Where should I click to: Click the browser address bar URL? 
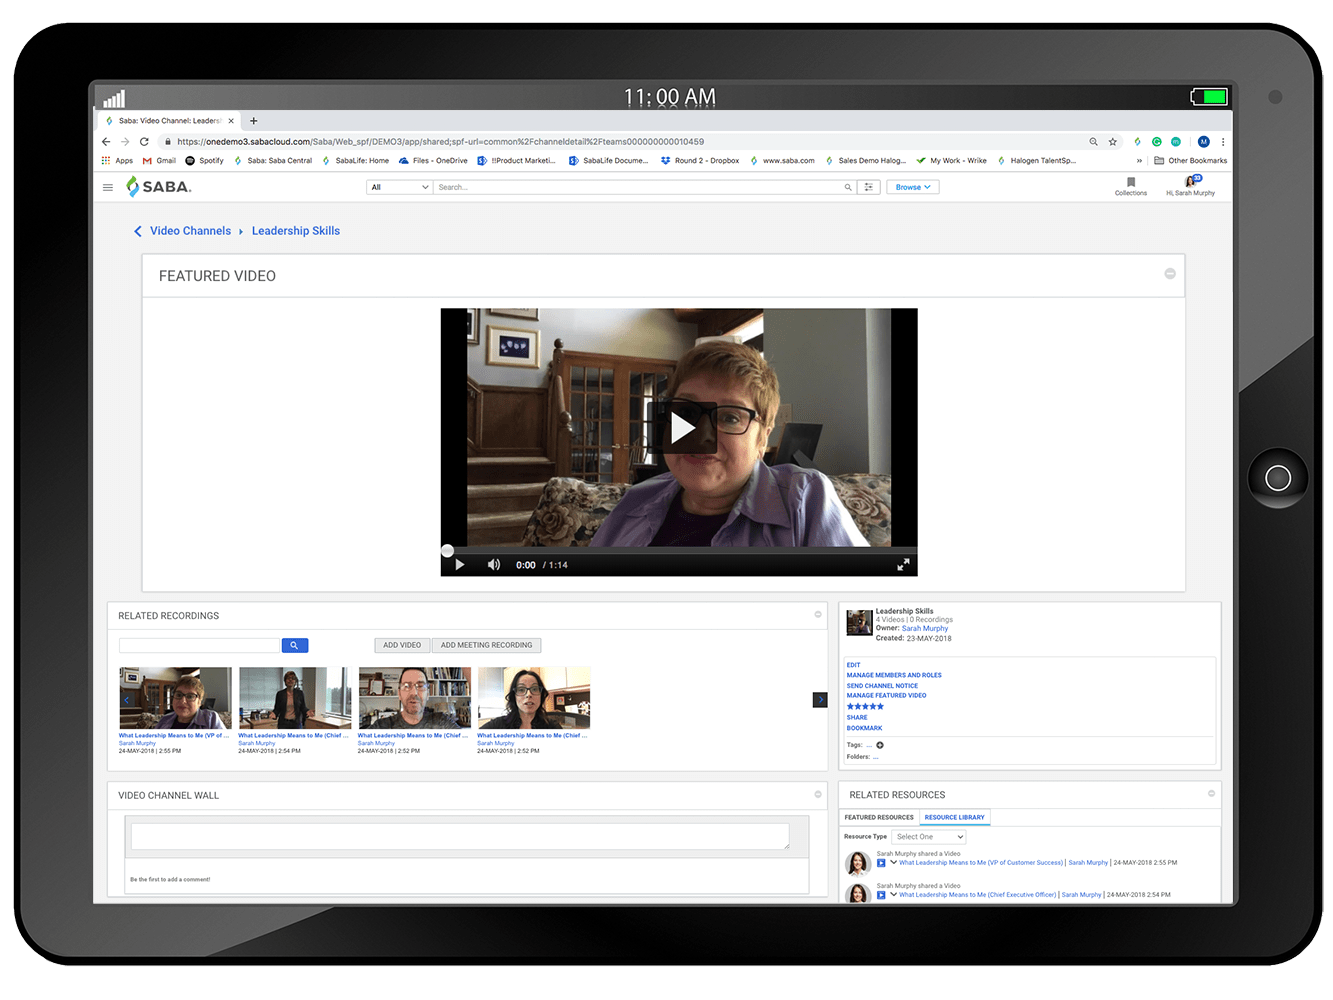pyautogui.click(x=440, y=141)
